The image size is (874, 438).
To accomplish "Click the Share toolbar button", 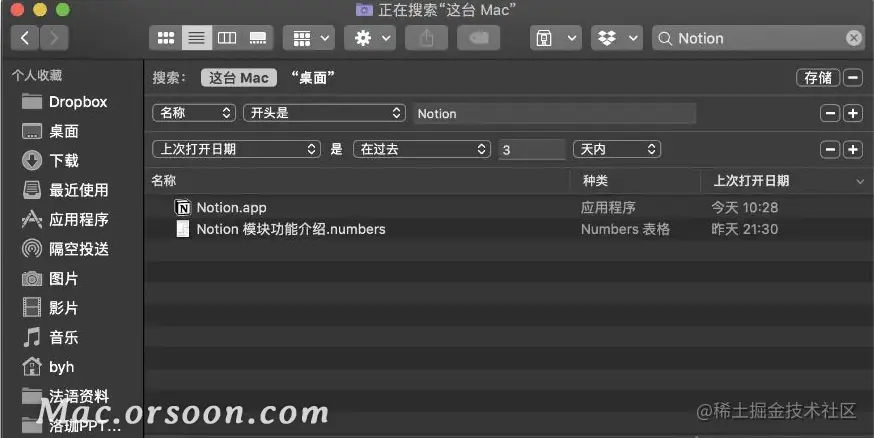I will (x=426, y=38).
